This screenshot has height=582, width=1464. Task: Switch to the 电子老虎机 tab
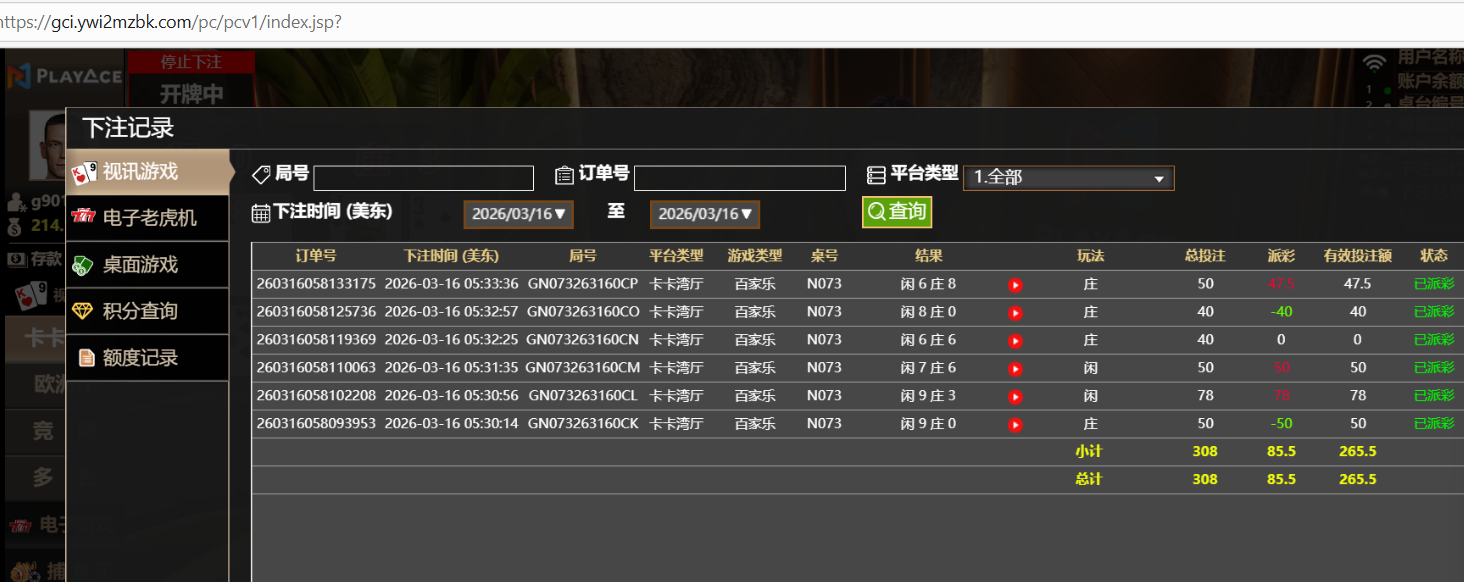pyautogui.click(x=148, y=218)
